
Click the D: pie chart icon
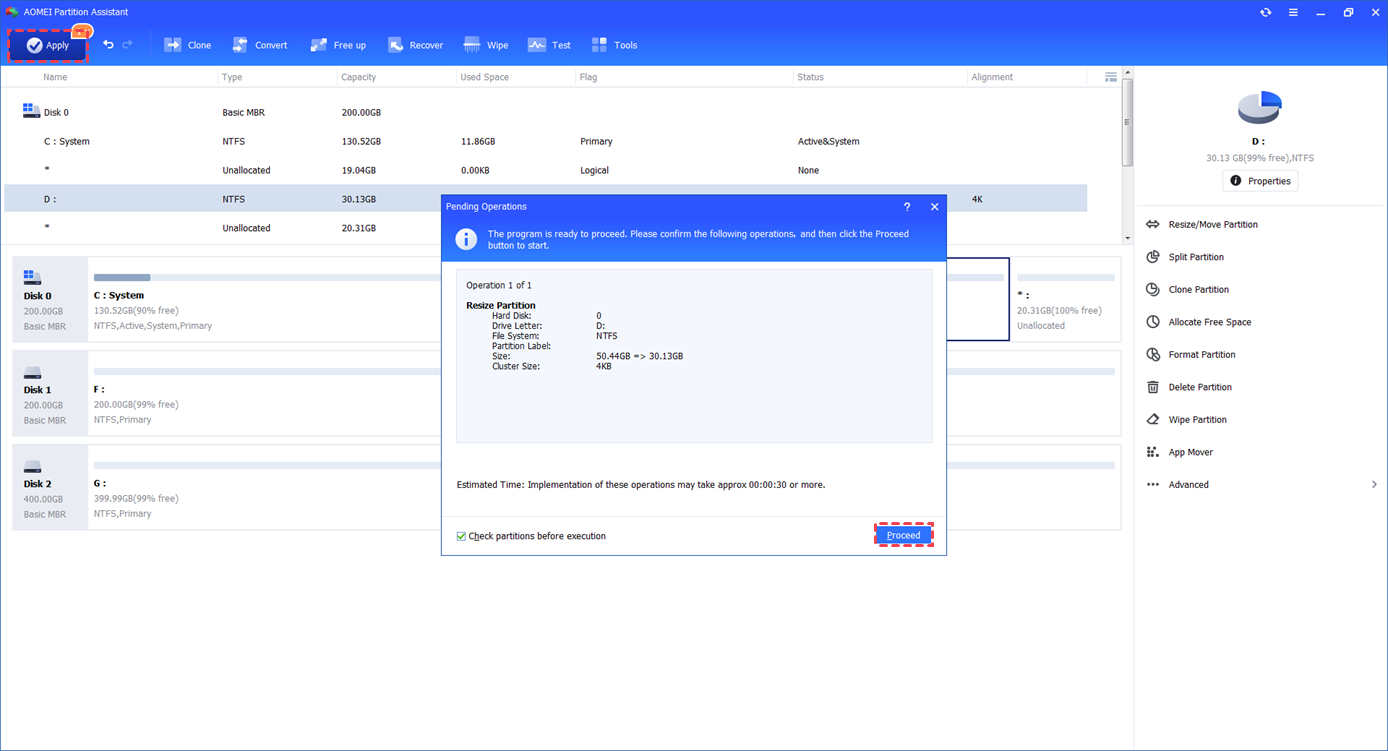[1259, 106]
